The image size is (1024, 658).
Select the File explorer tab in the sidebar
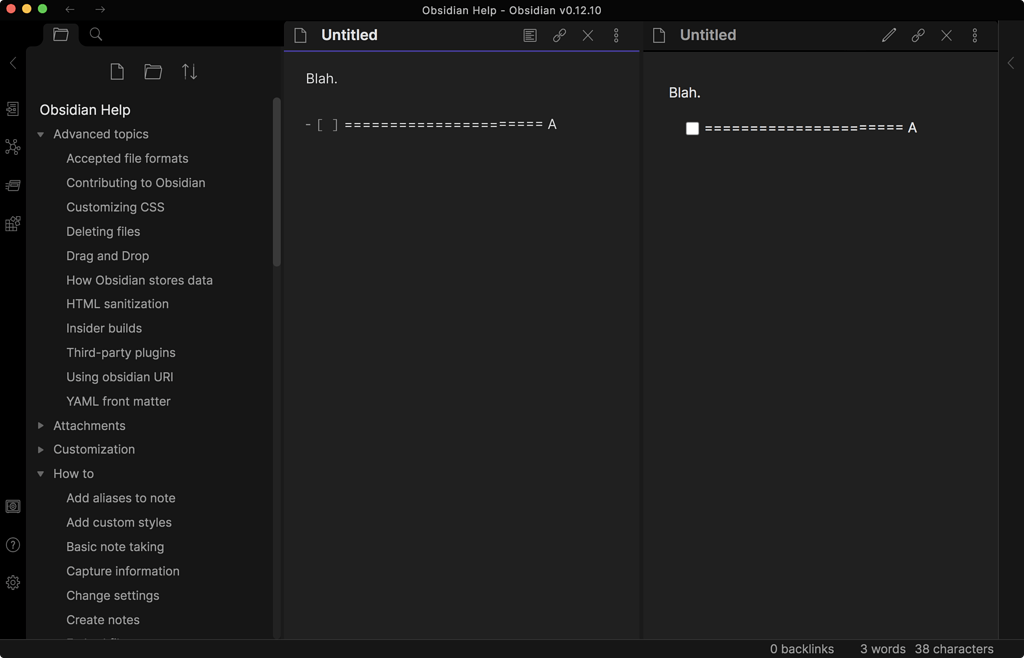[61, 34]
